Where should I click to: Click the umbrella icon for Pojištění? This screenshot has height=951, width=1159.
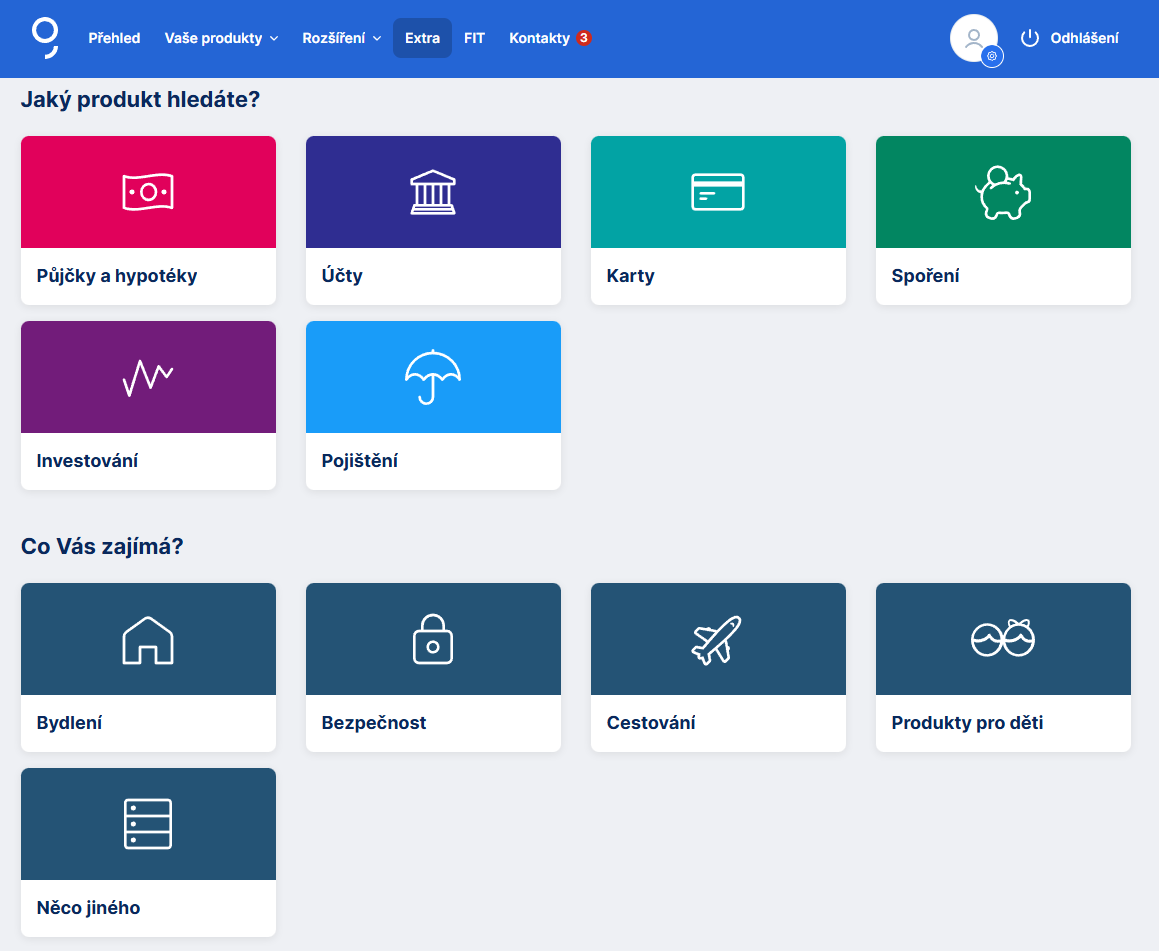point(433,377)
